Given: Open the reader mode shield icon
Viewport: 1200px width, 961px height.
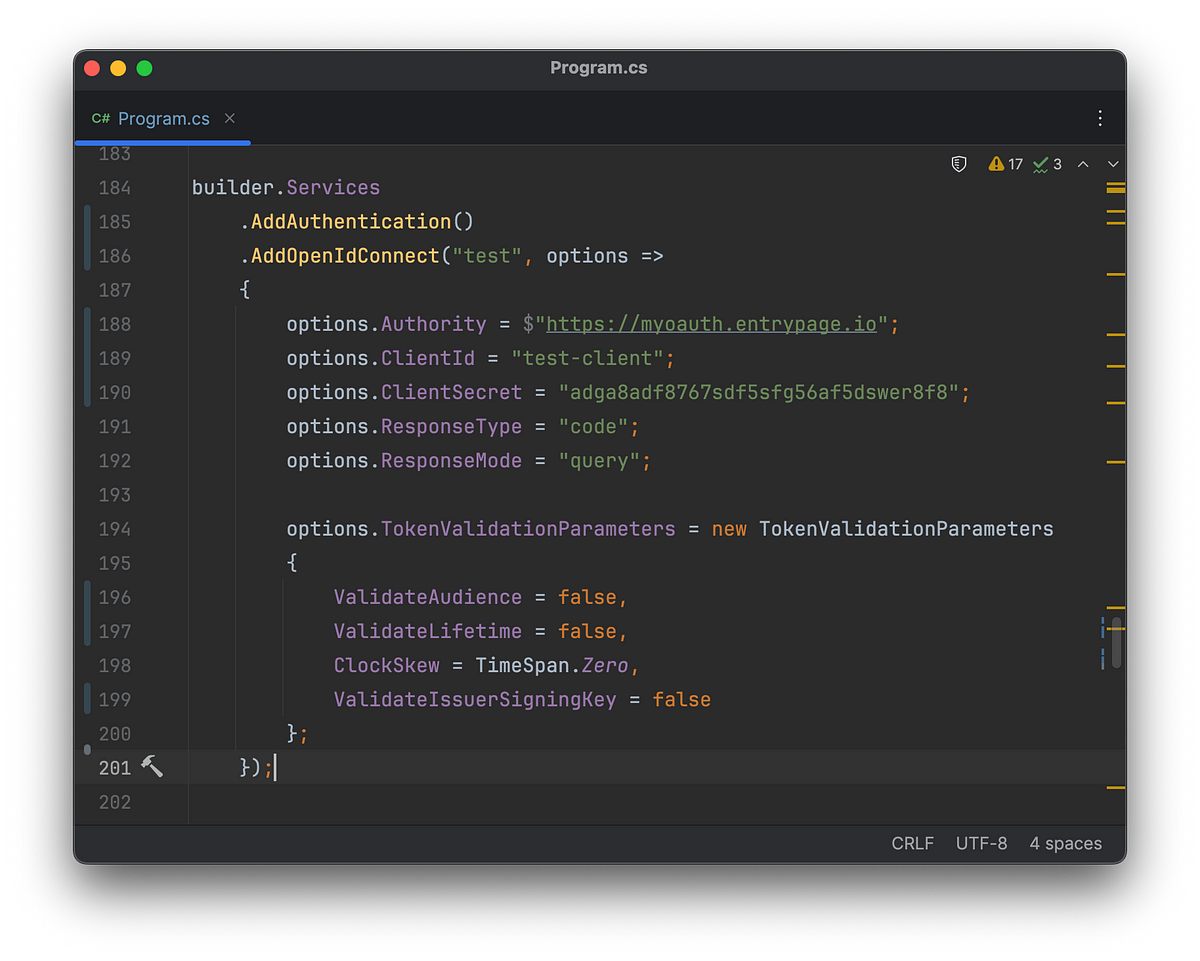Looking at the screenshot, I should (959, 164).
